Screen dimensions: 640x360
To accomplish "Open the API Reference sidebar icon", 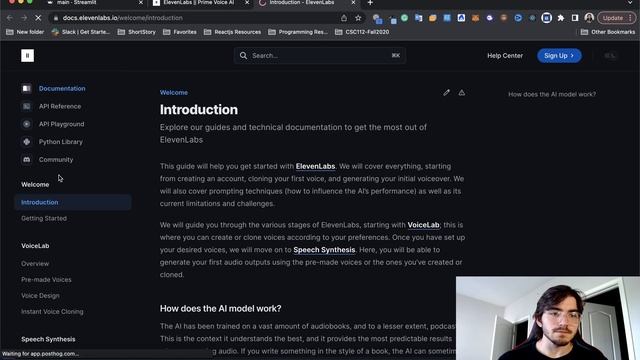I will [27, 106].
